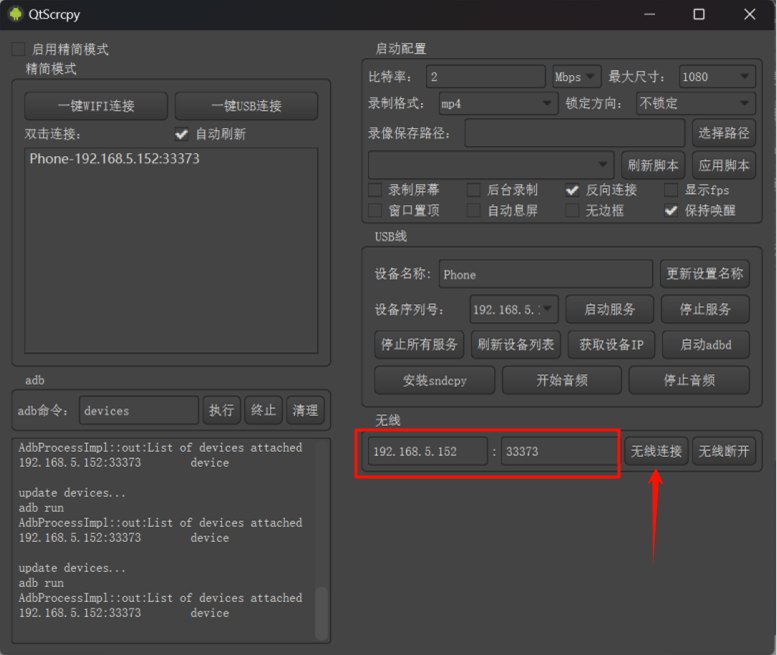777x655 pixels.
Task: Focus the adb命令 devices field
Action: tap(138, 410)
